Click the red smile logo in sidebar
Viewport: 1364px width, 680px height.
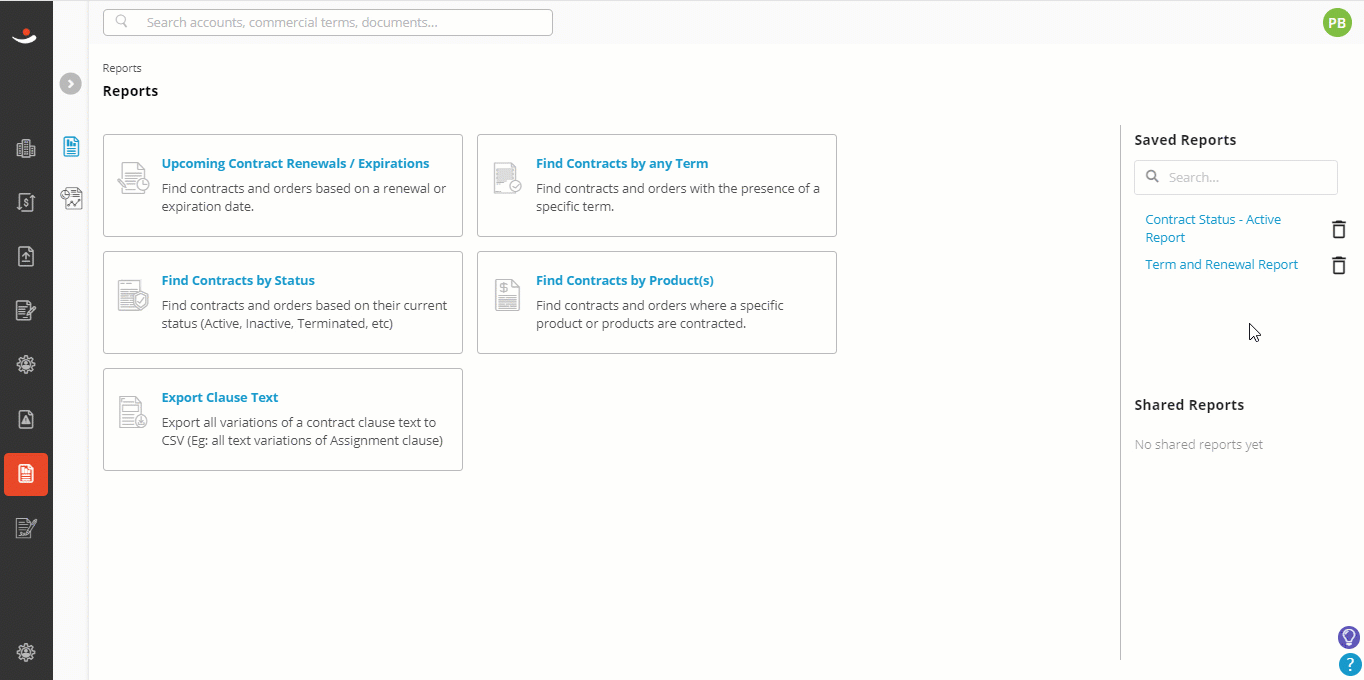25,37
